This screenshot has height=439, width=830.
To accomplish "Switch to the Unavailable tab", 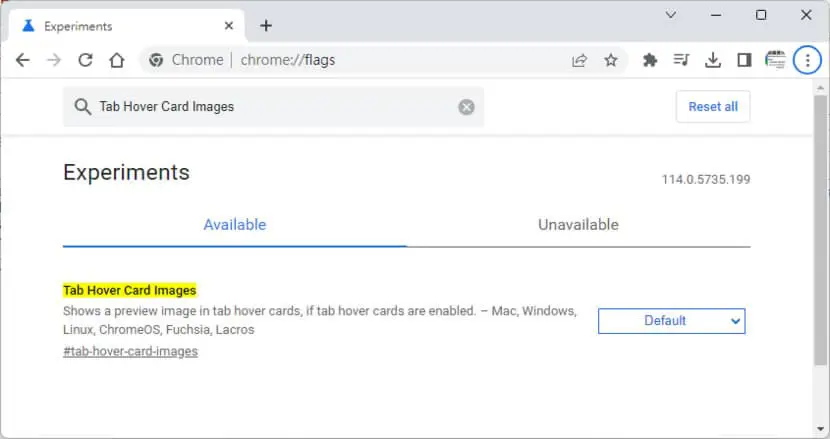I will tap(578, 225).
